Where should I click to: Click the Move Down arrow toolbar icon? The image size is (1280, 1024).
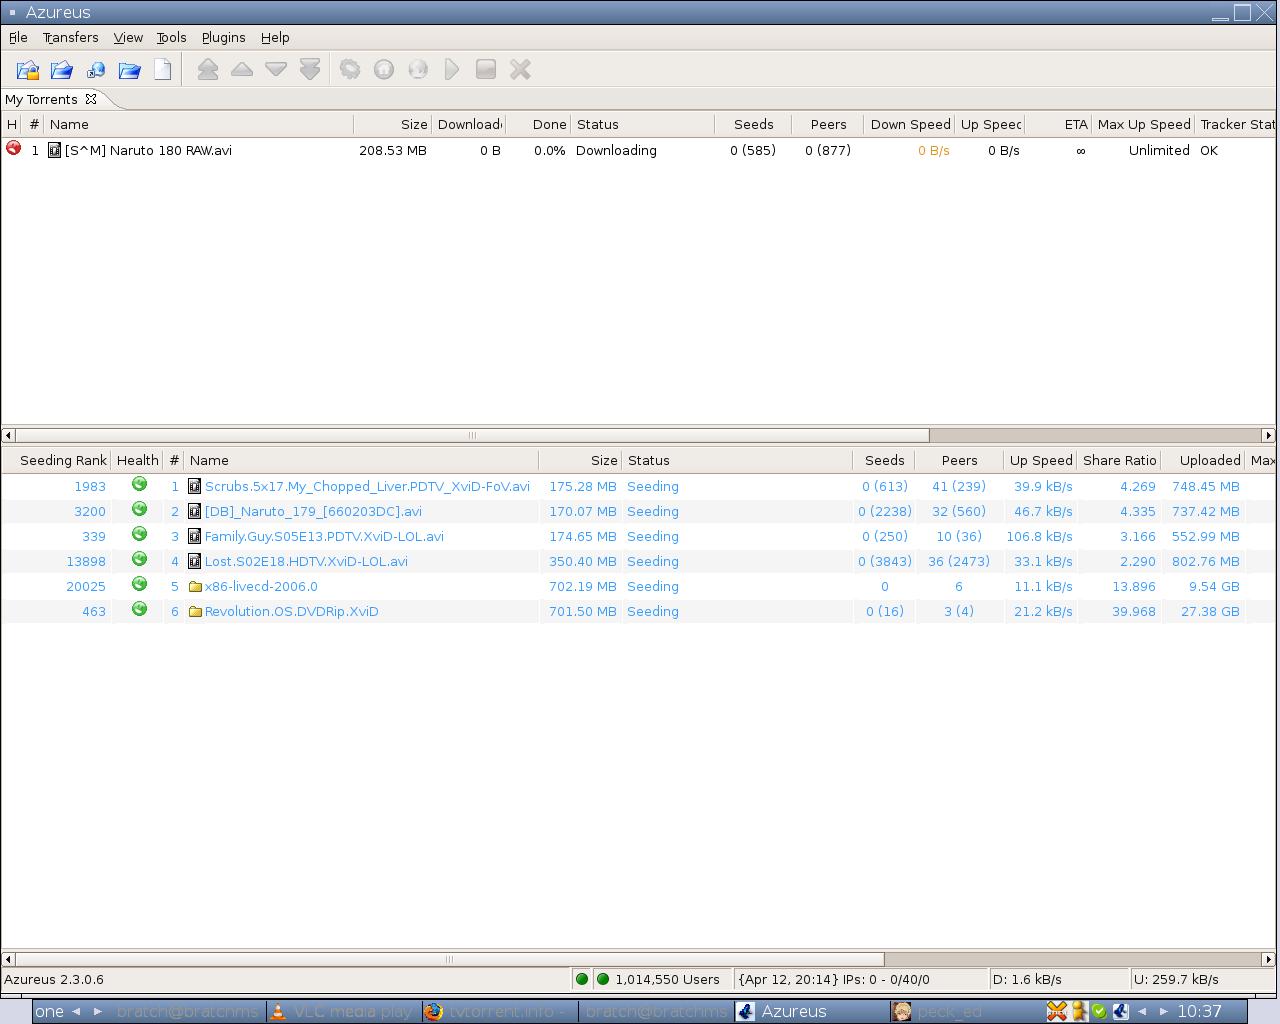pos(276,70)
